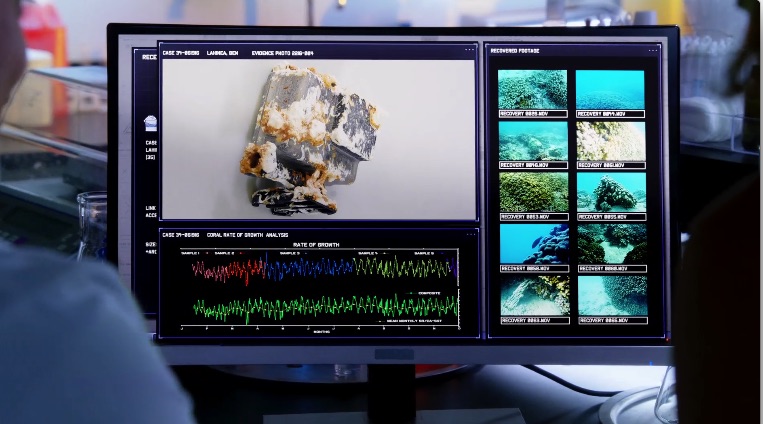Open the open blue water seabed footage thumbnail
This screenshot has width=763, height=424.
tap(610, 90)
